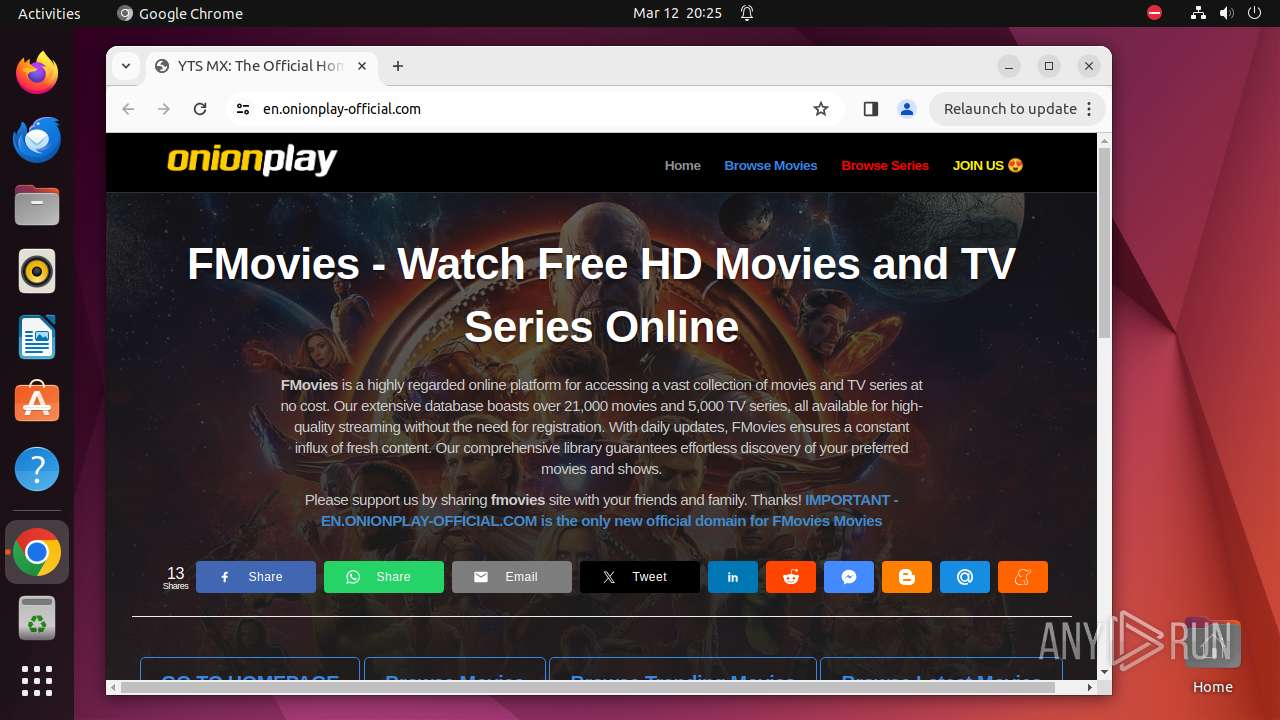Open Chrome profile avatar
Screen dimensions: 1280x720
[907, 109]
